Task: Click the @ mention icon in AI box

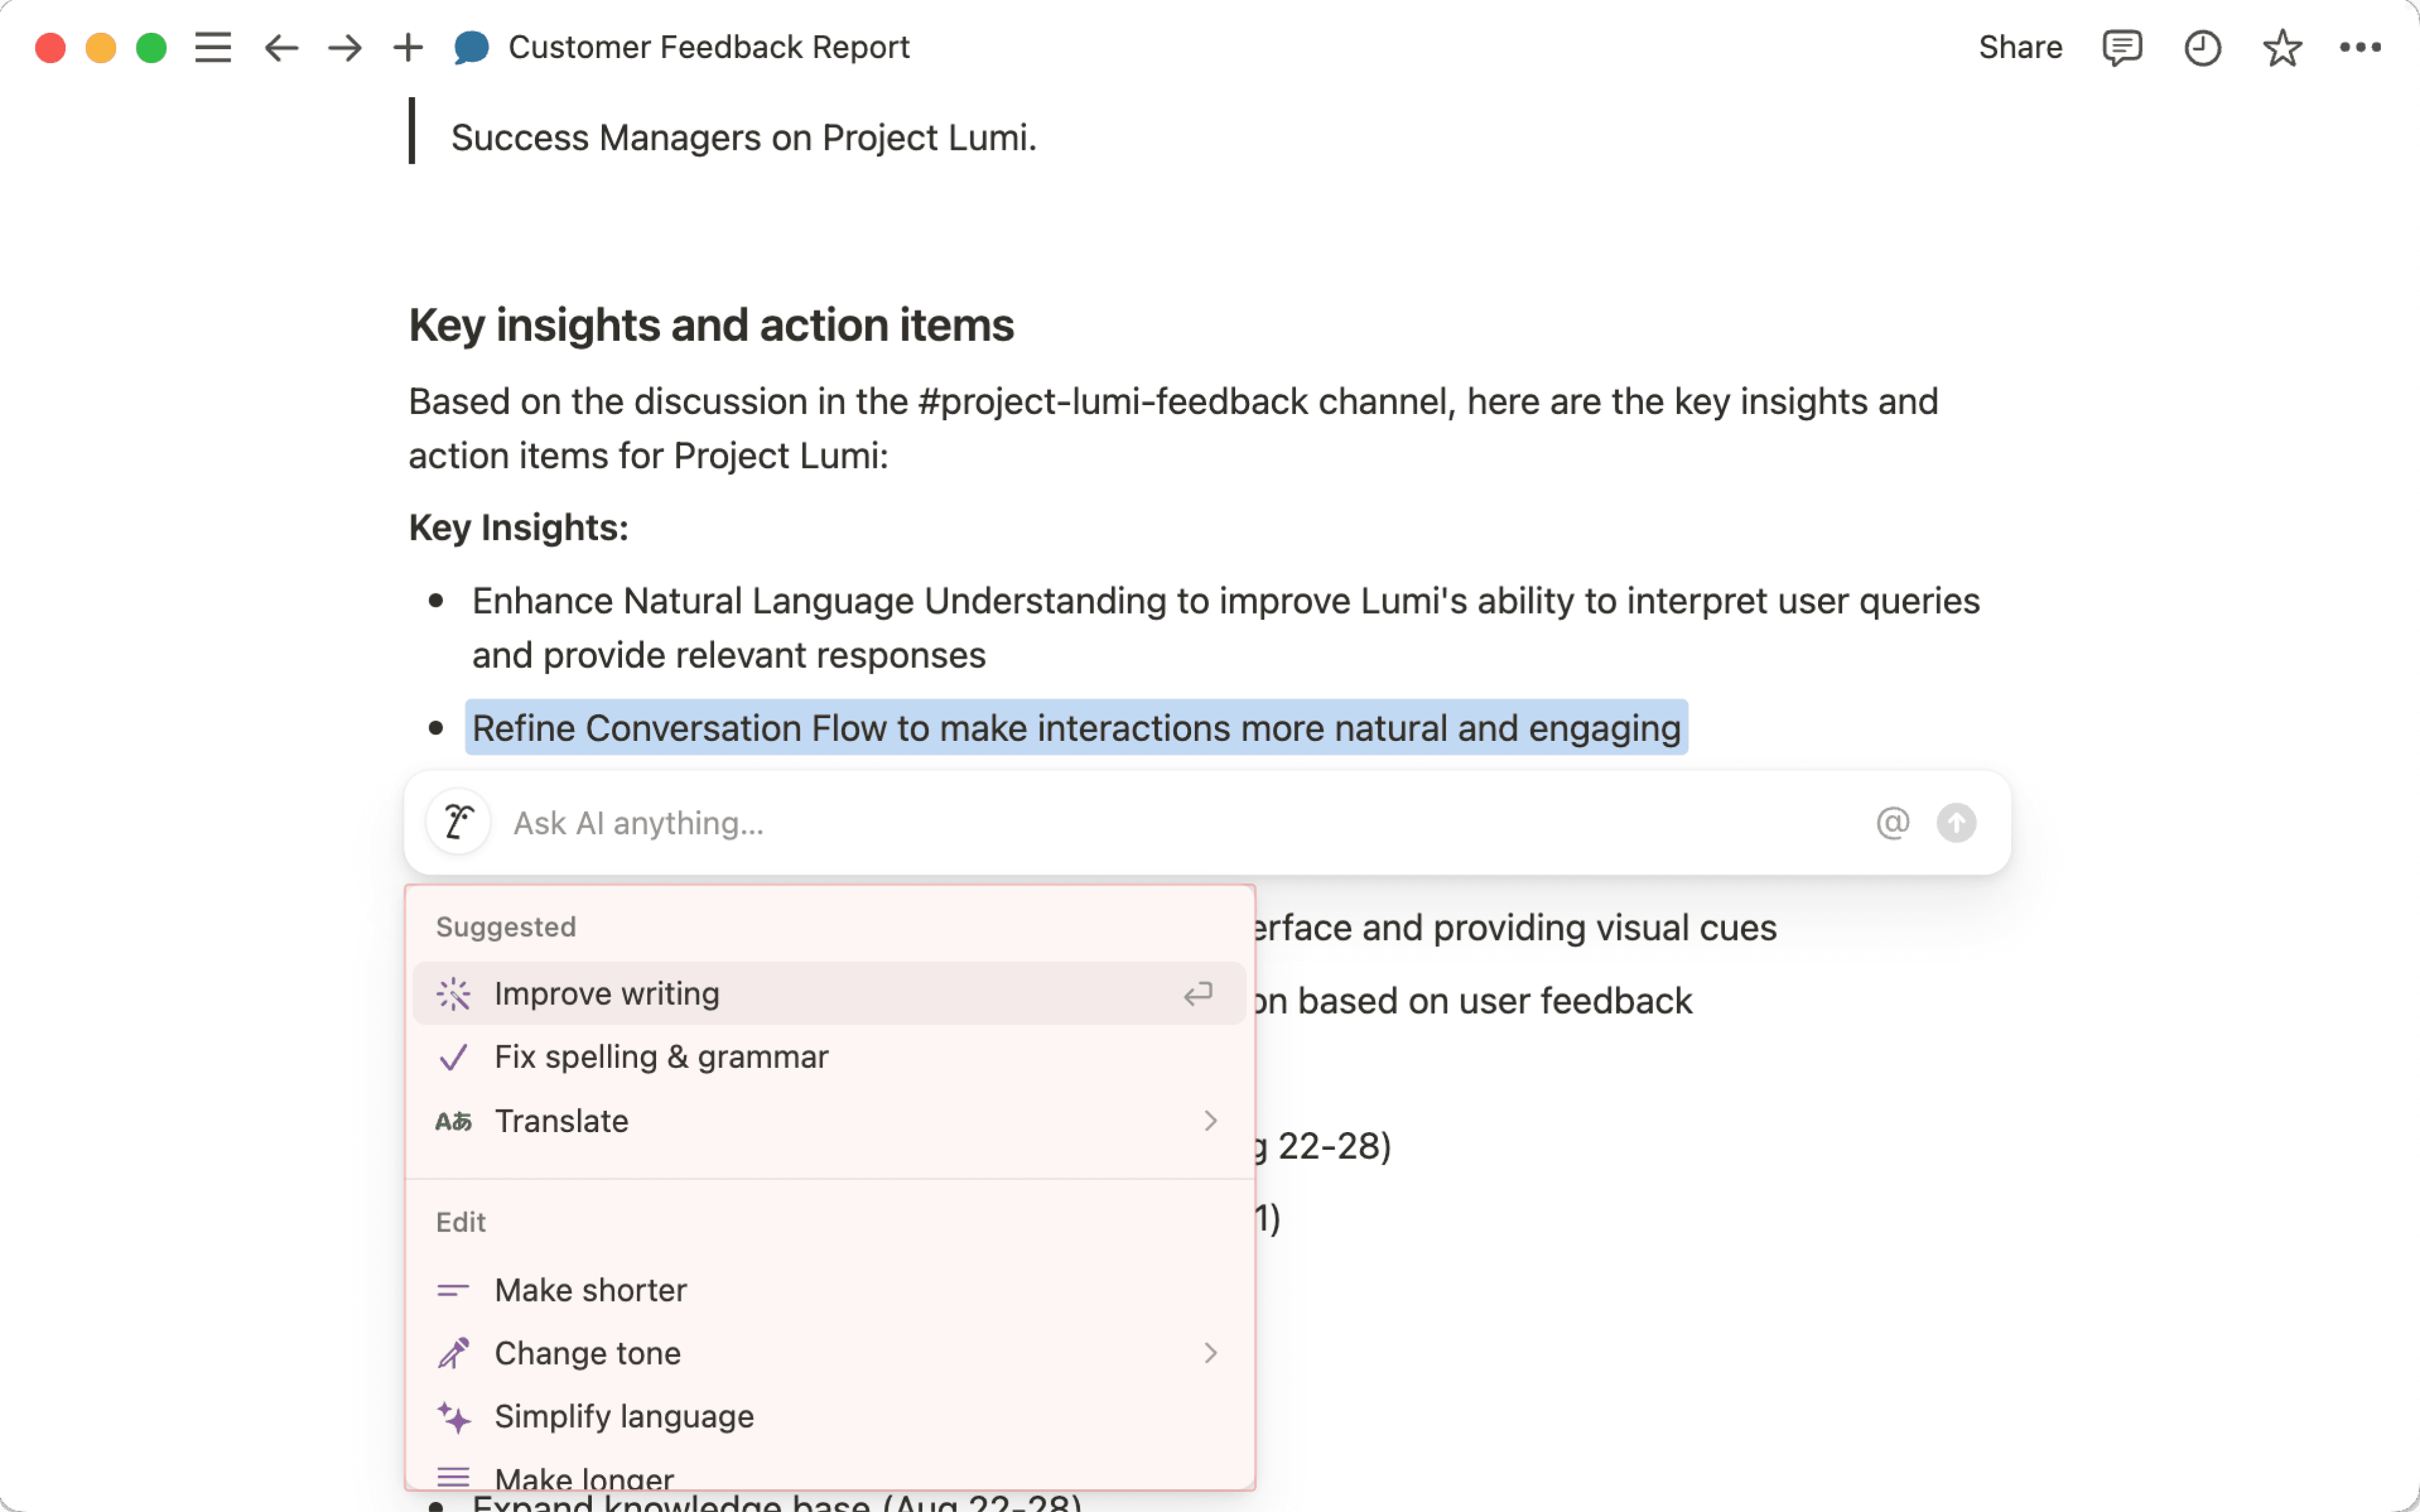Action: [x=1892, y=822]
